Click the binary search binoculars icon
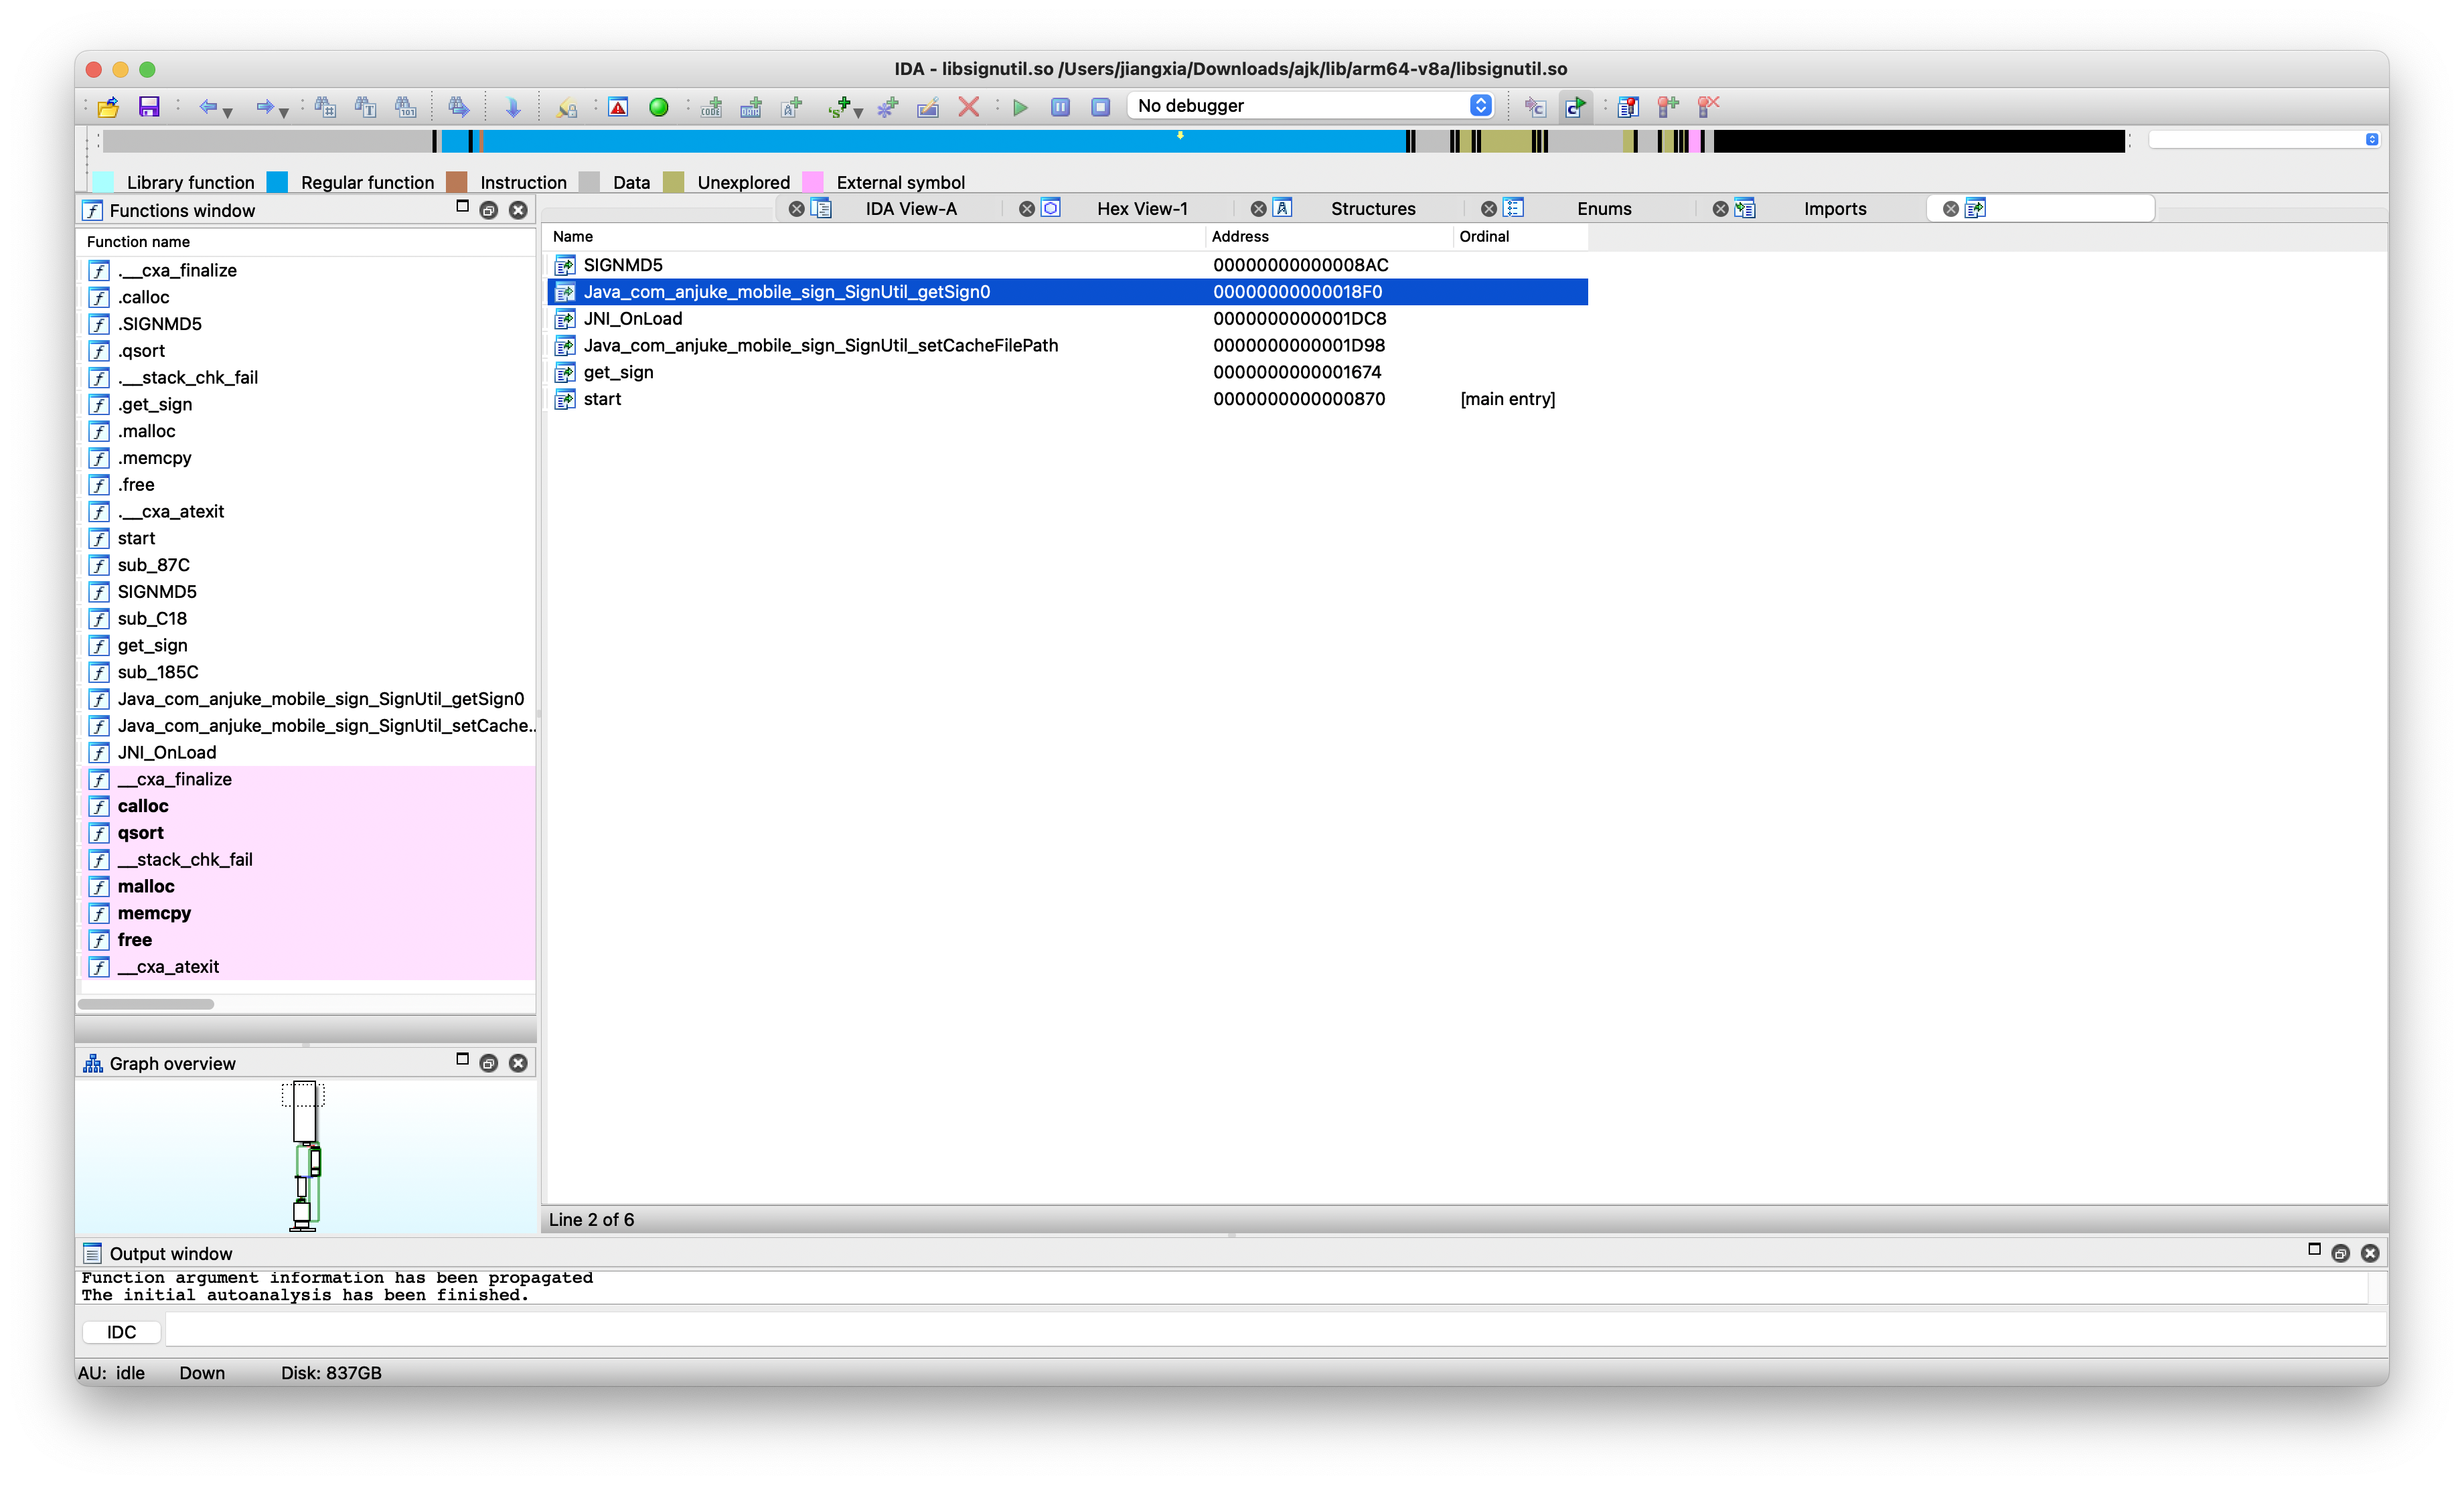 [405, 107]
